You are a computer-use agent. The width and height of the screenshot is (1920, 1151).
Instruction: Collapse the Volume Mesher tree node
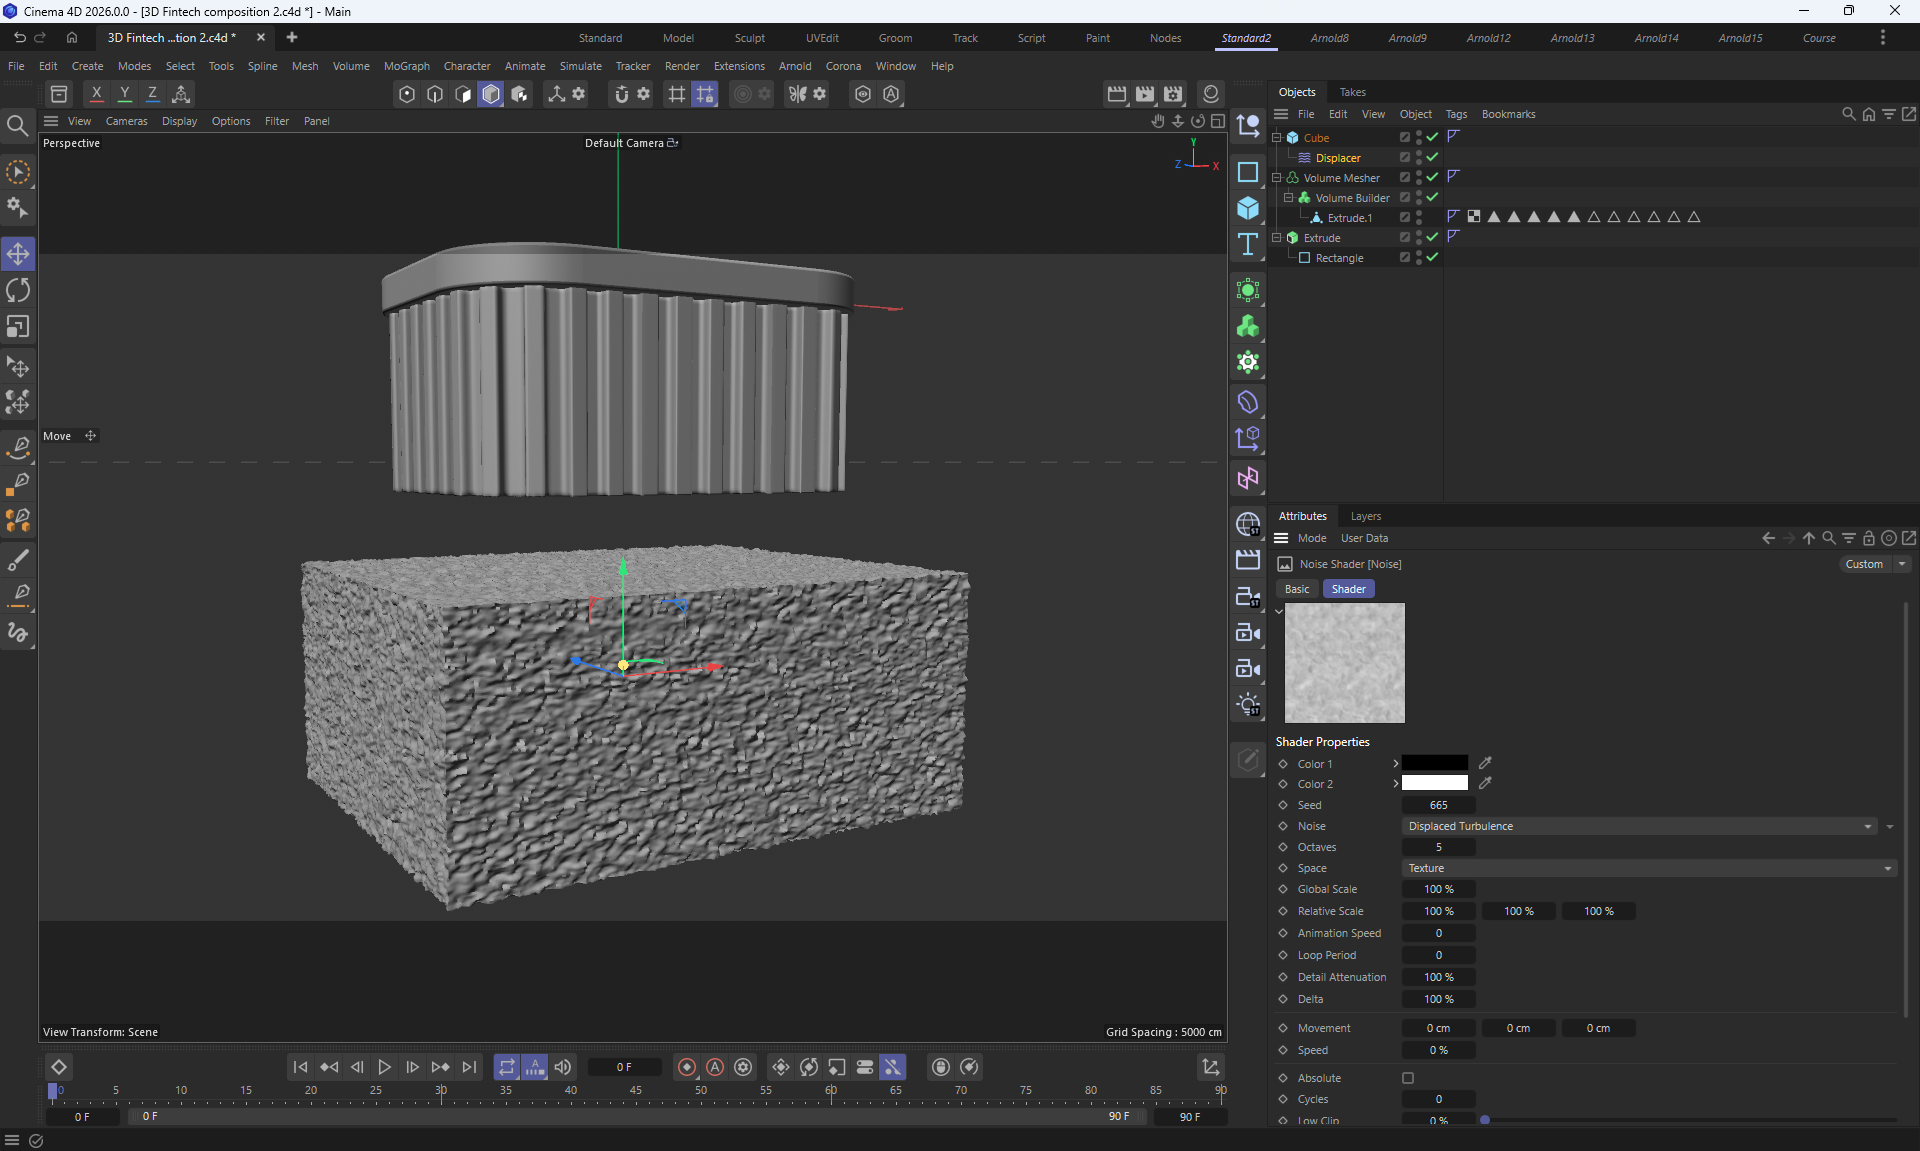[x=1277, y=177]
